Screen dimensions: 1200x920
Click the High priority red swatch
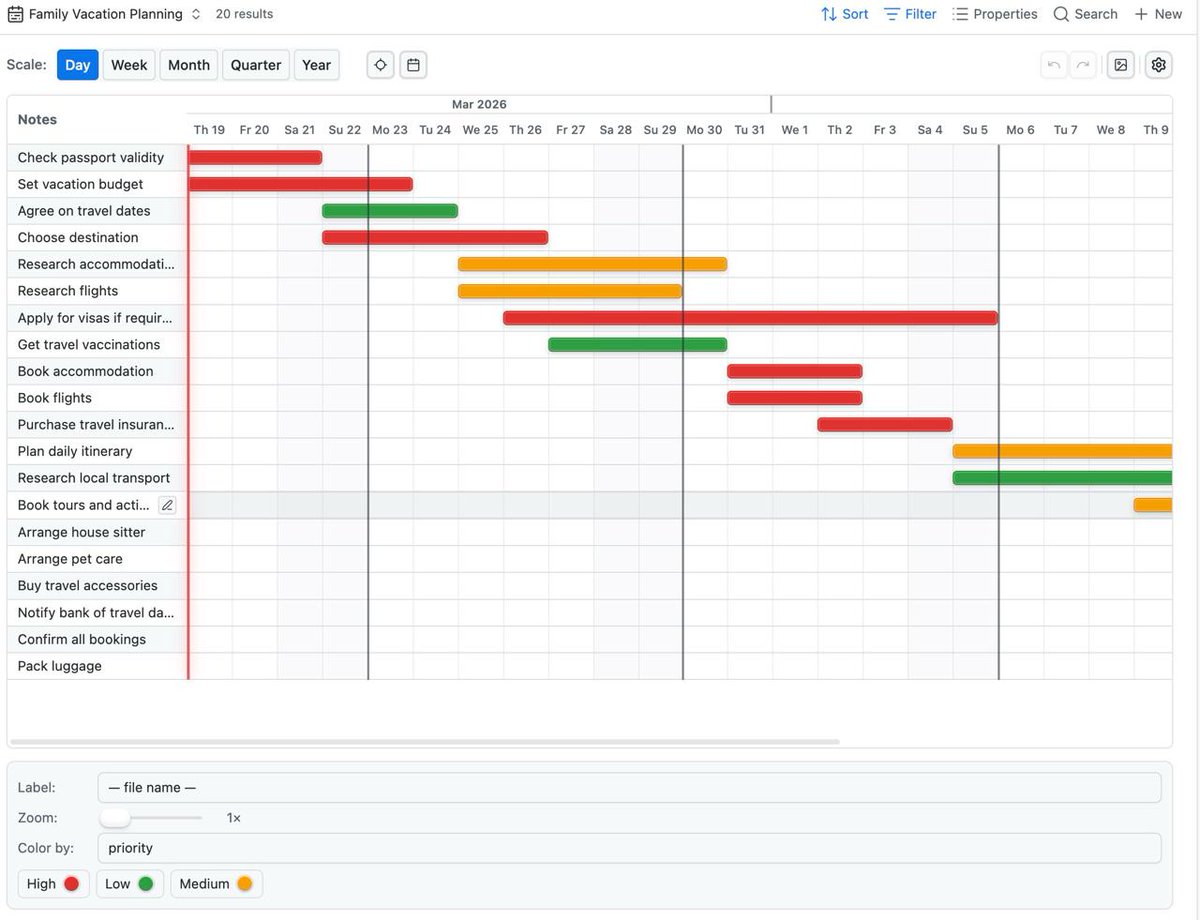[71, 884]
